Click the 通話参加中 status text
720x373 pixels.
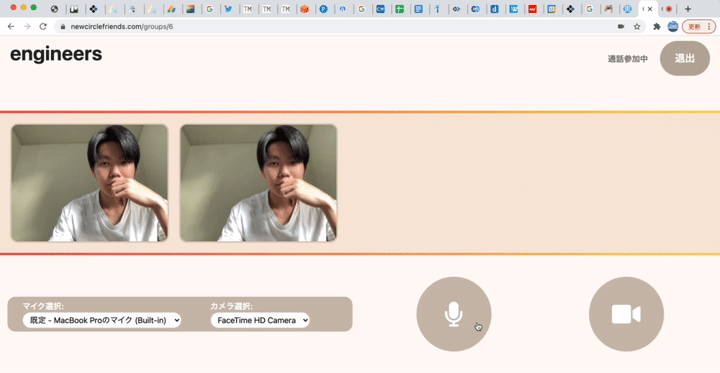pos(628,59)
